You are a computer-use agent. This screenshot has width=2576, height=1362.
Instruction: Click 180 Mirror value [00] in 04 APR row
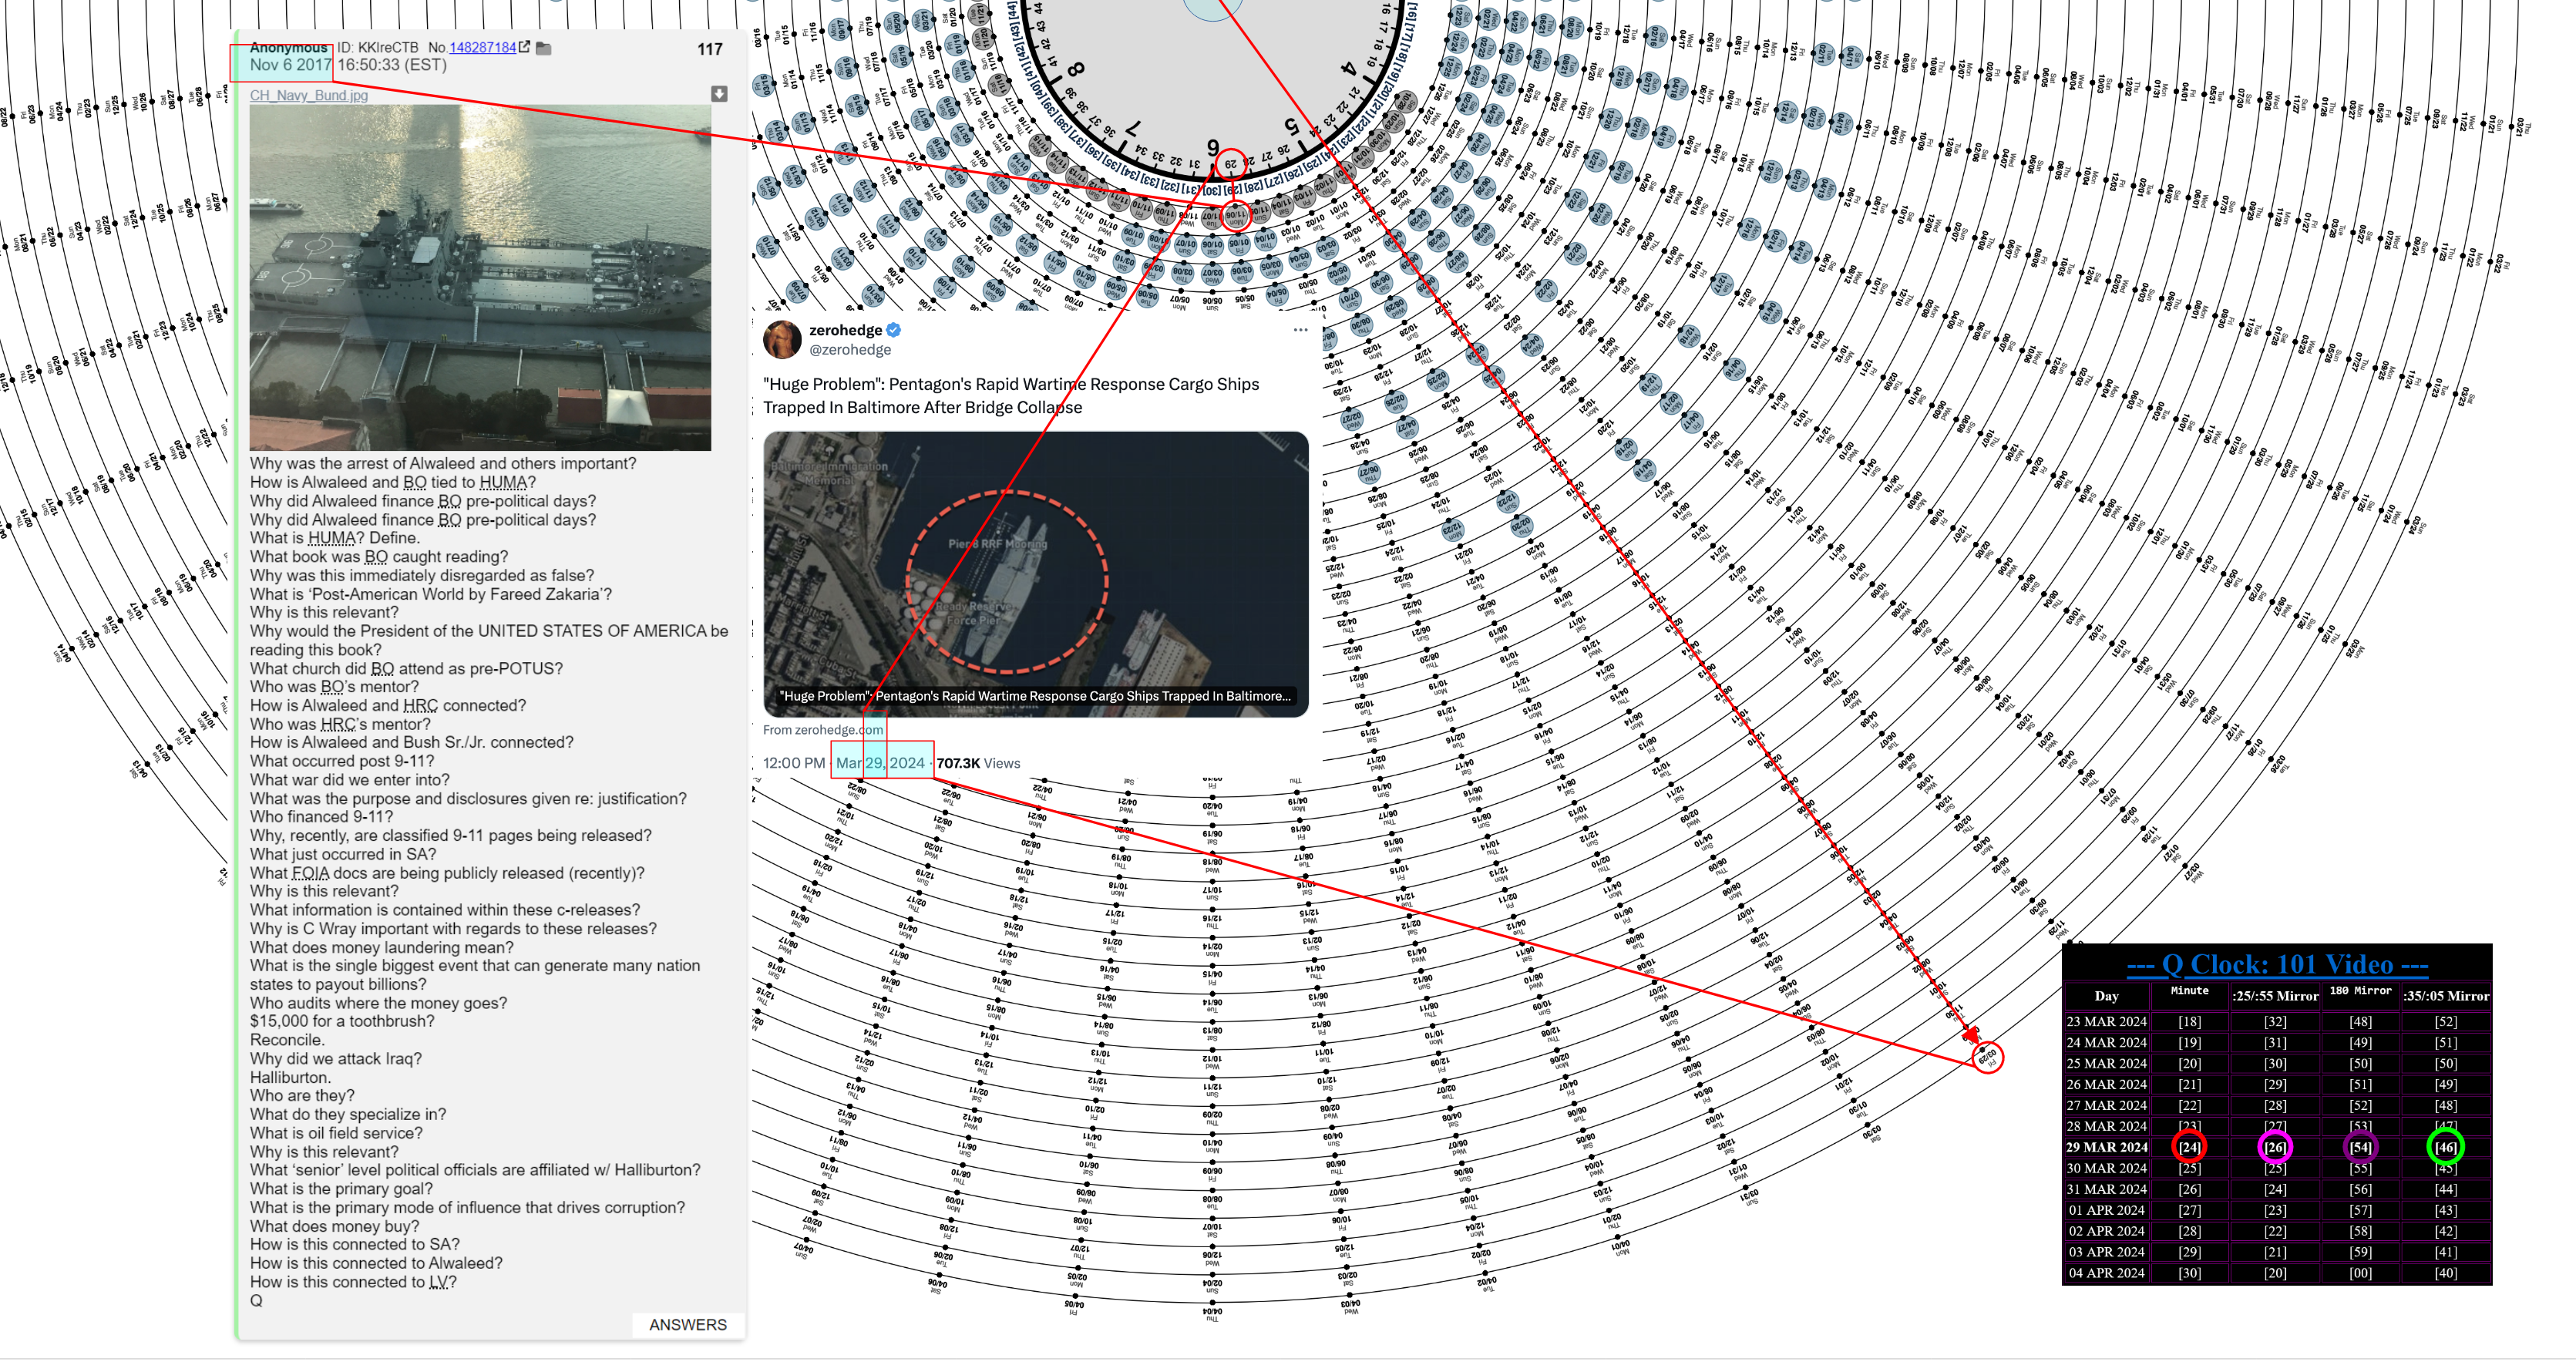click(x=2360, y=1274)
